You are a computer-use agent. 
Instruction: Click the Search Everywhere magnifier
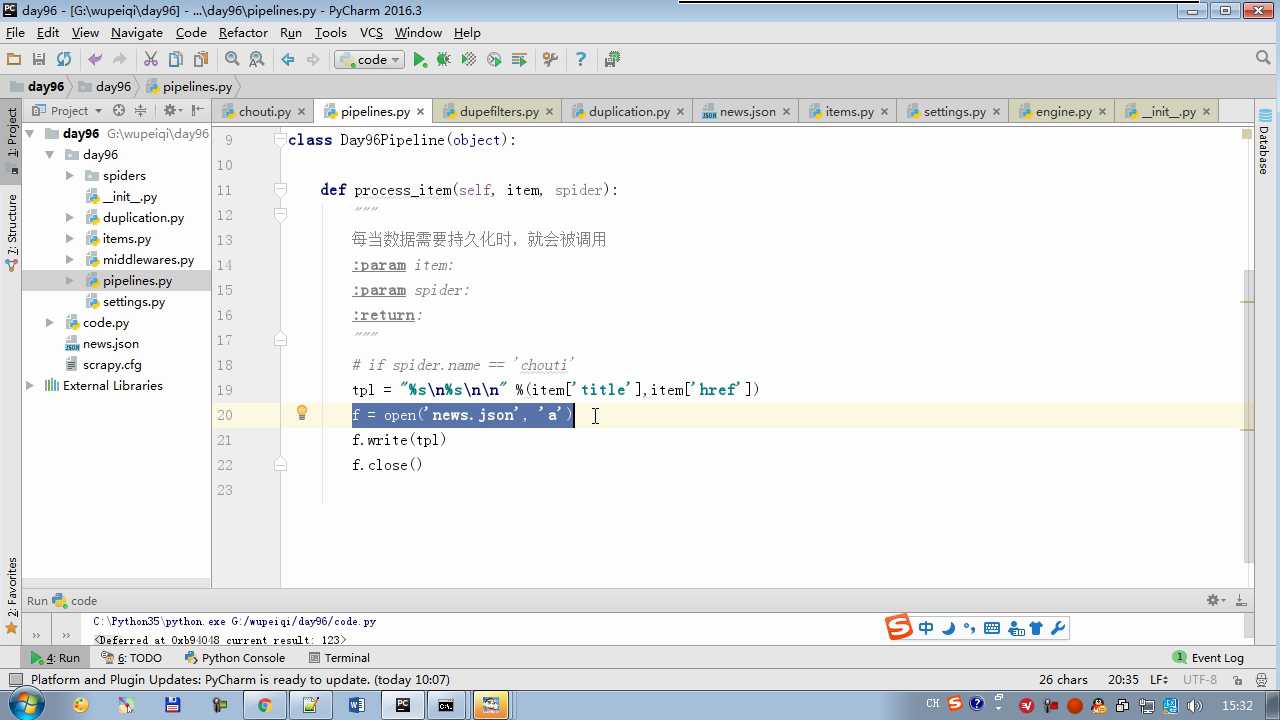(x=1264, y=59)
